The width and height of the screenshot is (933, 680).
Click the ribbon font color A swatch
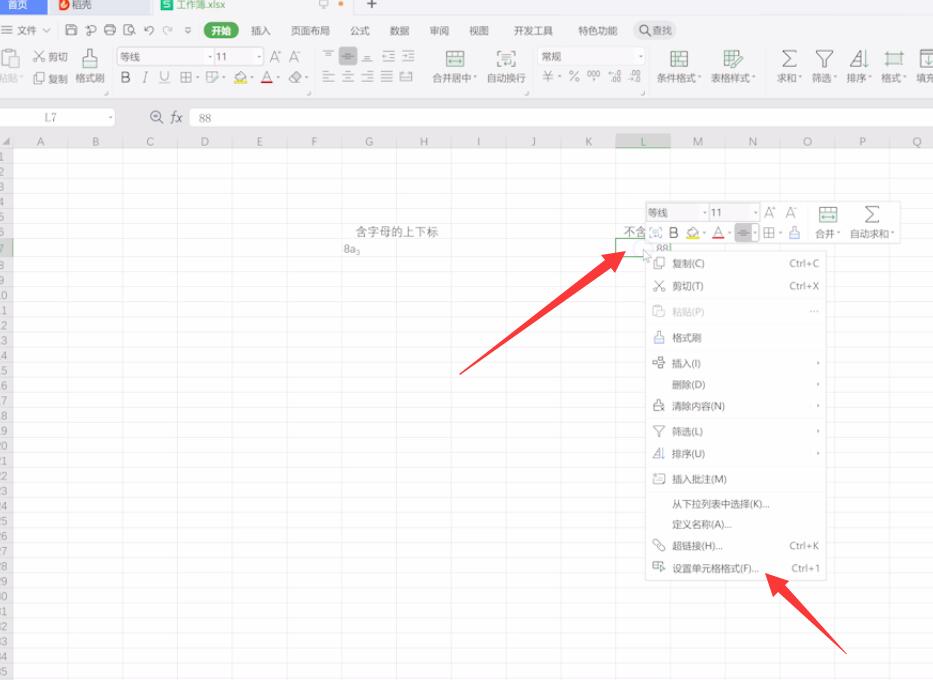tap(266, 77)
